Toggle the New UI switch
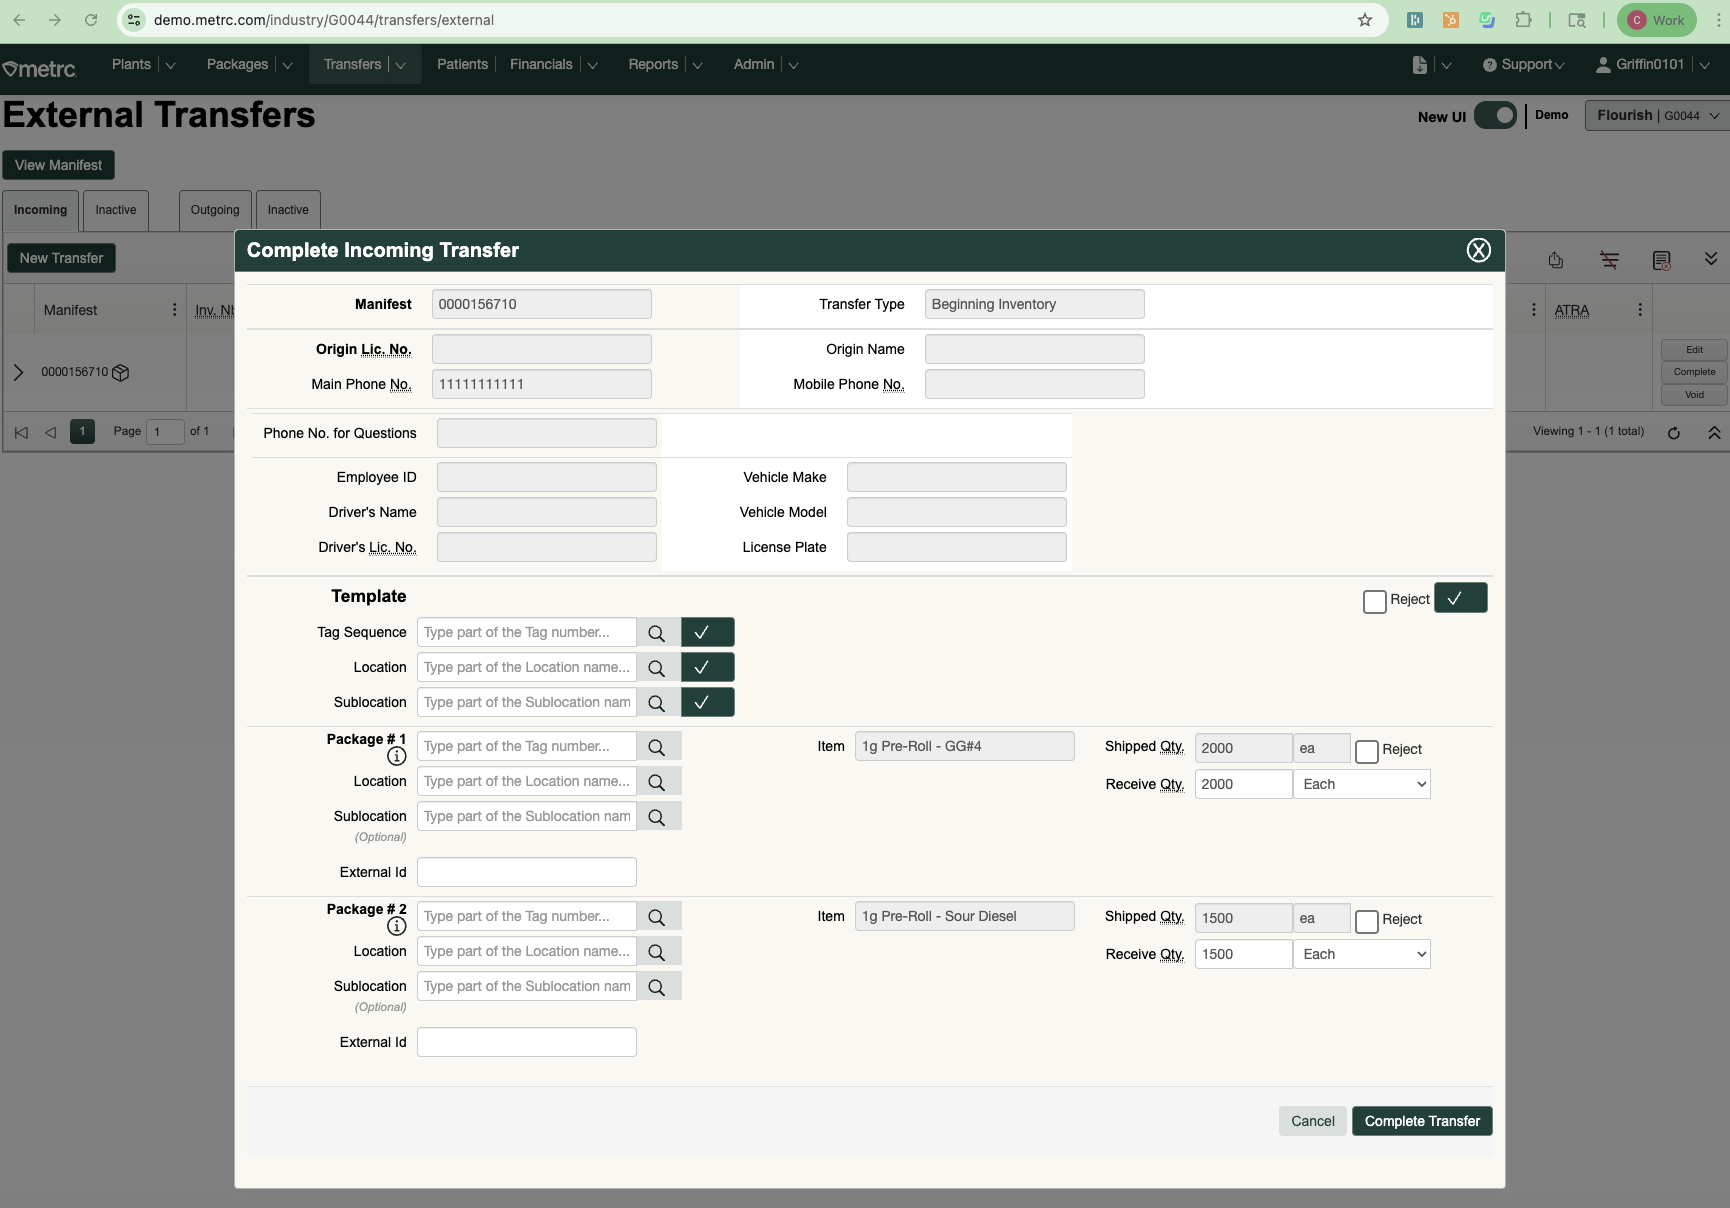The height and width of the screenshot is (1208, 1730). pos(1495,116)
